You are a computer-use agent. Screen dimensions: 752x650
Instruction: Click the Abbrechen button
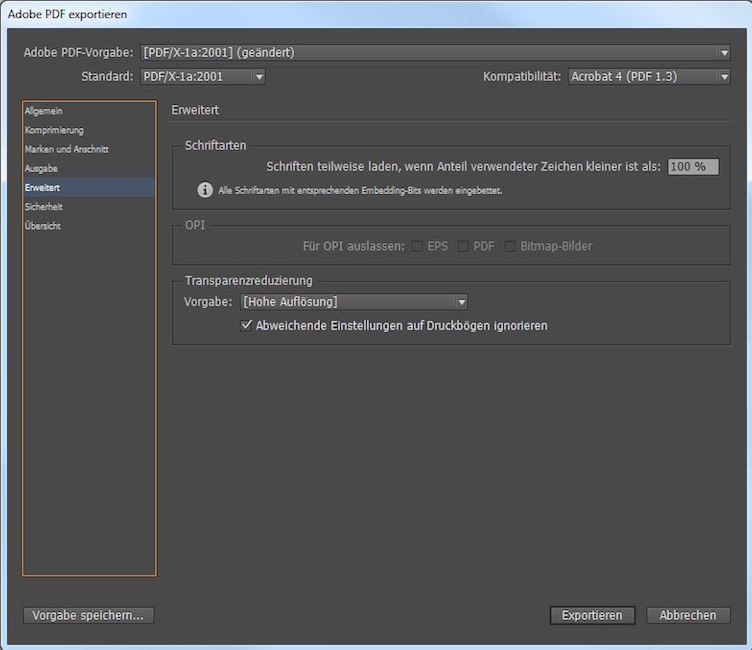click(688, 615)
